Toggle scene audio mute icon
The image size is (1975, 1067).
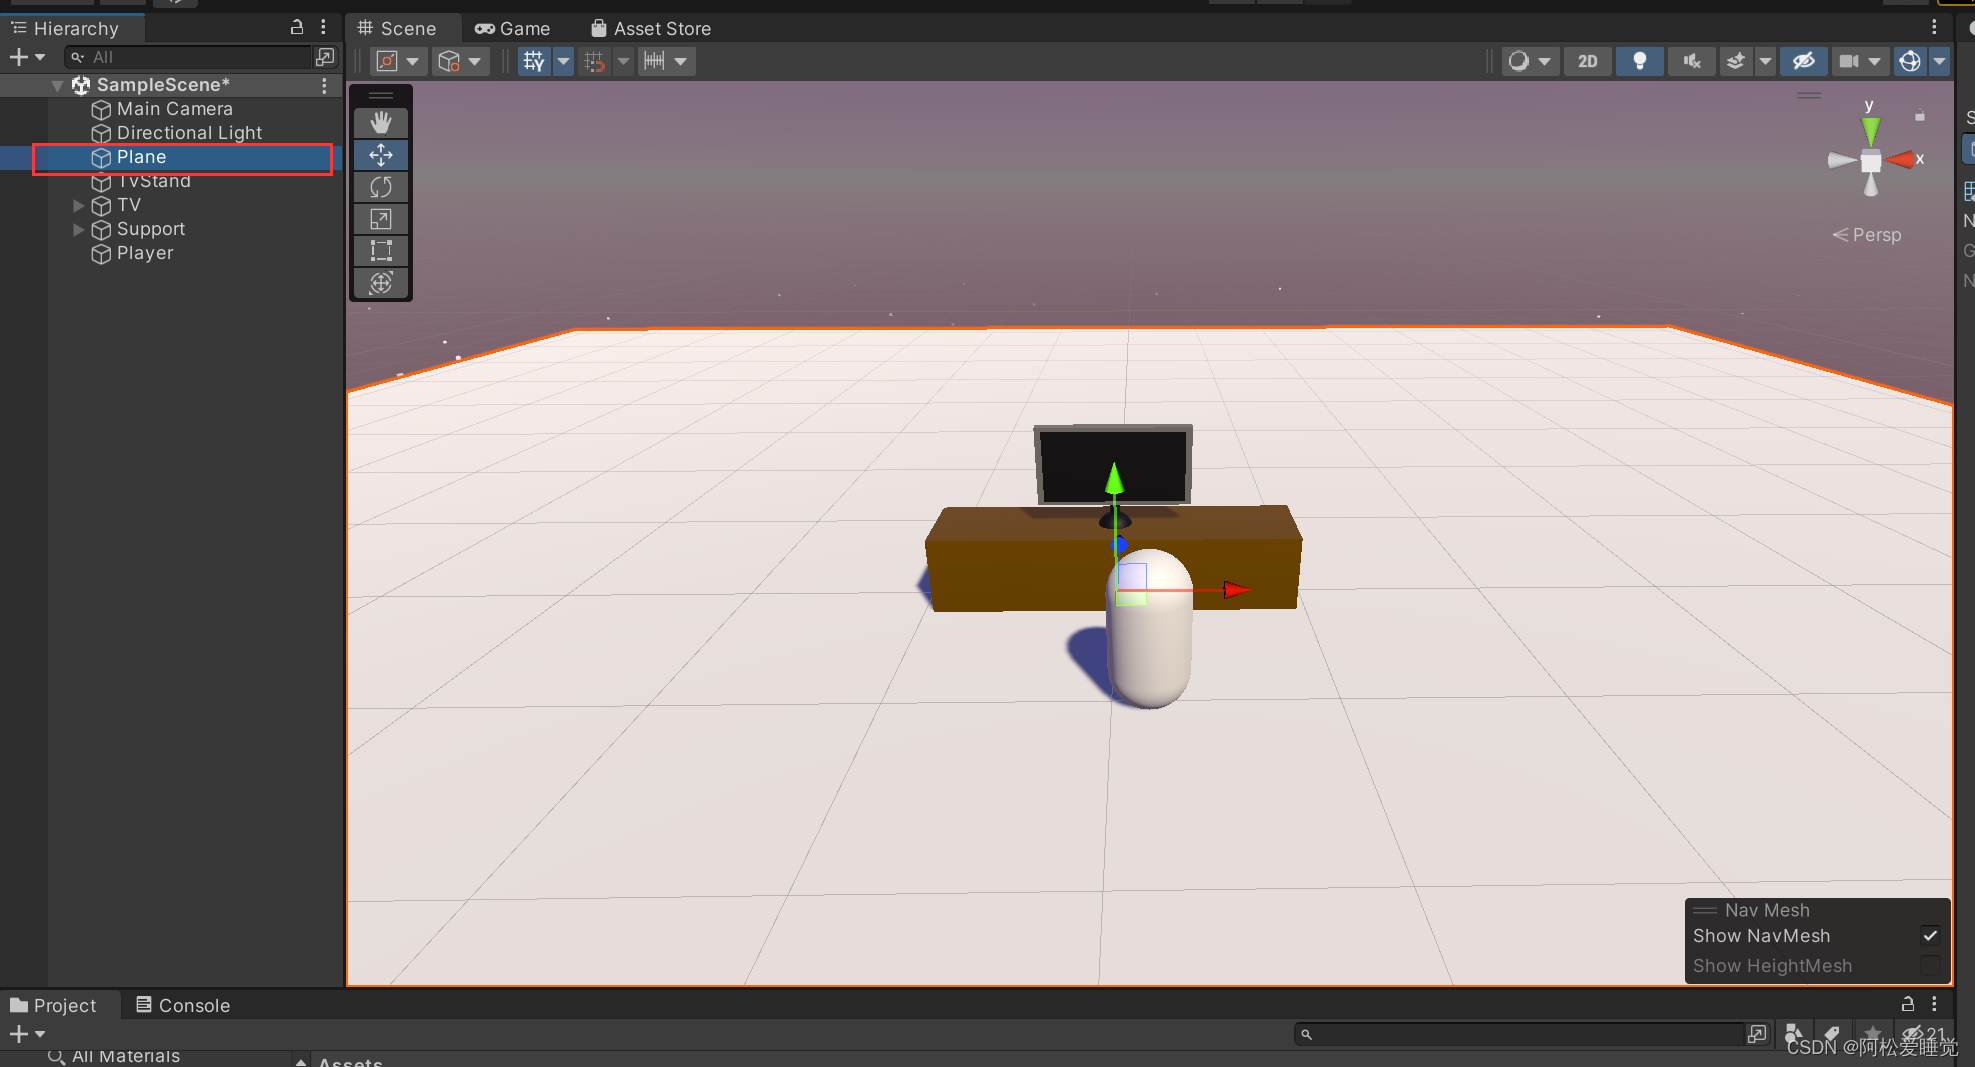1692,61
